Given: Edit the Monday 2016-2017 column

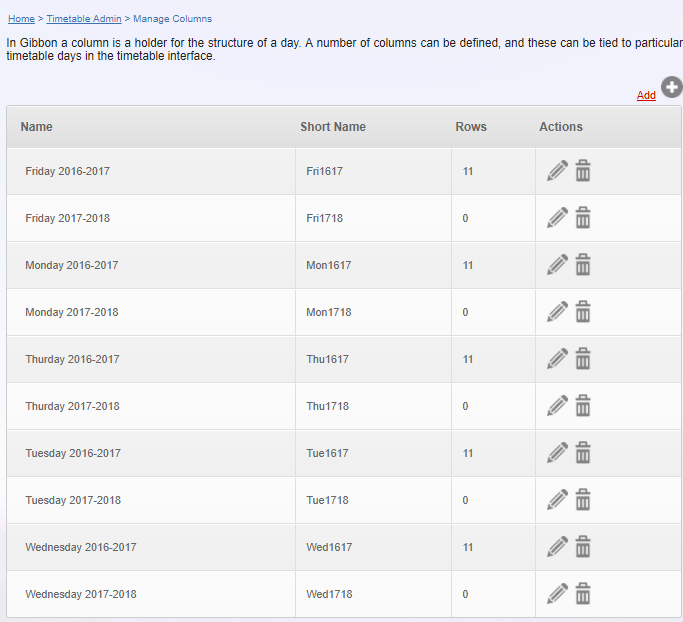Looking at the screenshot, I should 557,264.
